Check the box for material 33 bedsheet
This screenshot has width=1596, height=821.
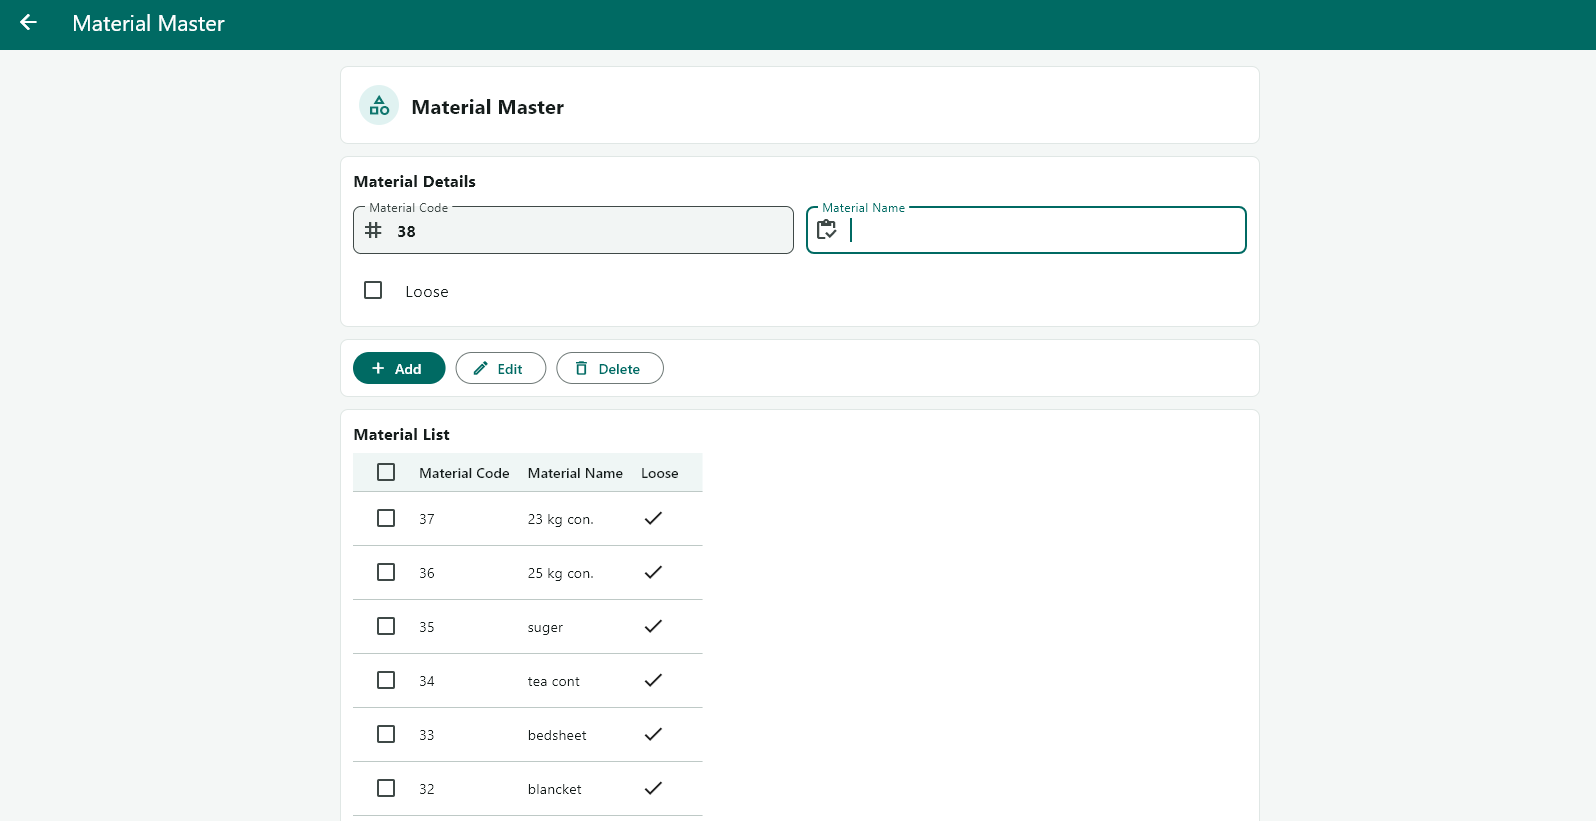pyautogui.click(x=386, y=734)
